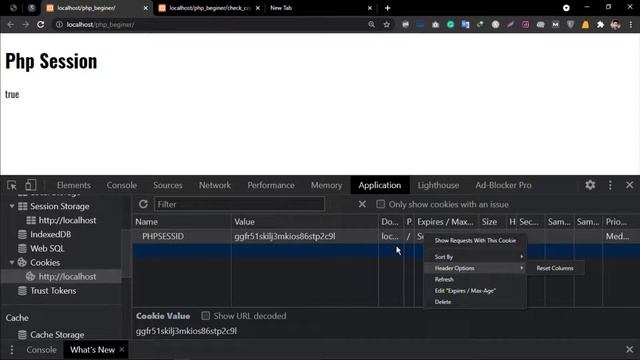The width and height of the screenshot is (640, 360).
Task: Choose Refresh in the context menu
Action: (476, 280)
